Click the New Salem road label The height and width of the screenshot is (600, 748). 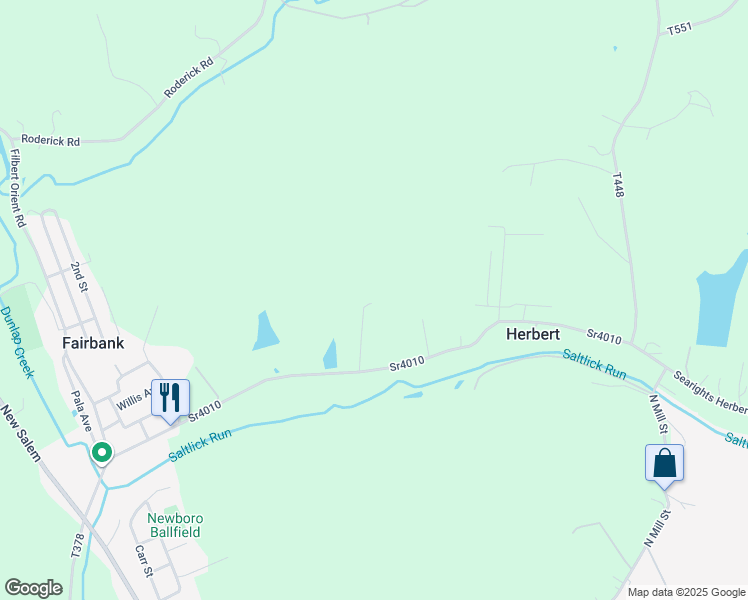[21, 433]
